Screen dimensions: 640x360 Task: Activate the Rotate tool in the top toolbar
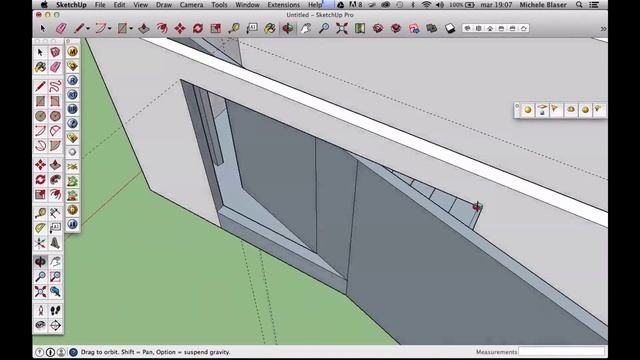(x=198, y=28)
